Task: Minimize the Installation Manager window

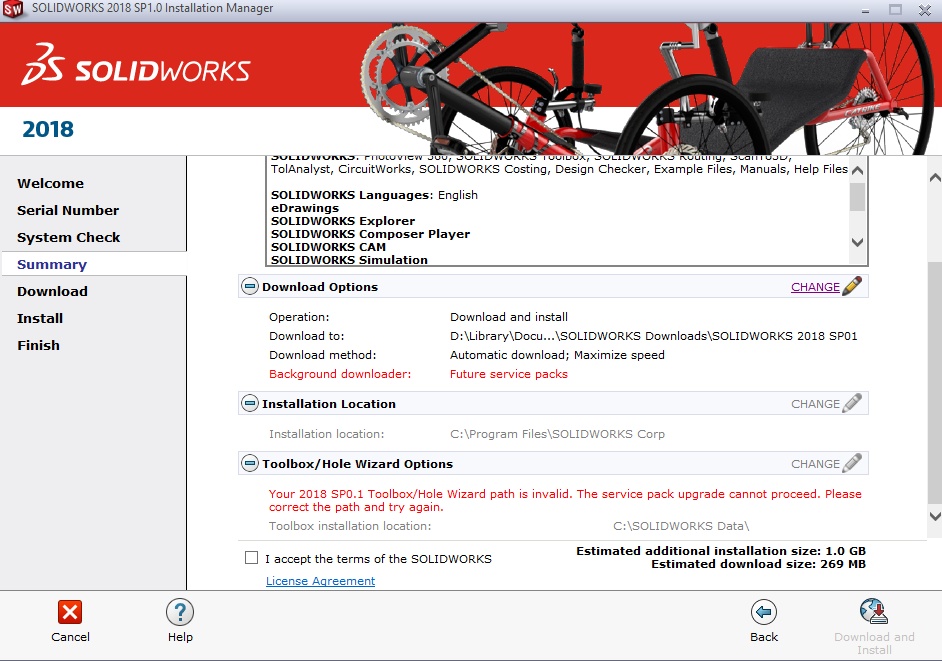Action: (x=865, y=10)
